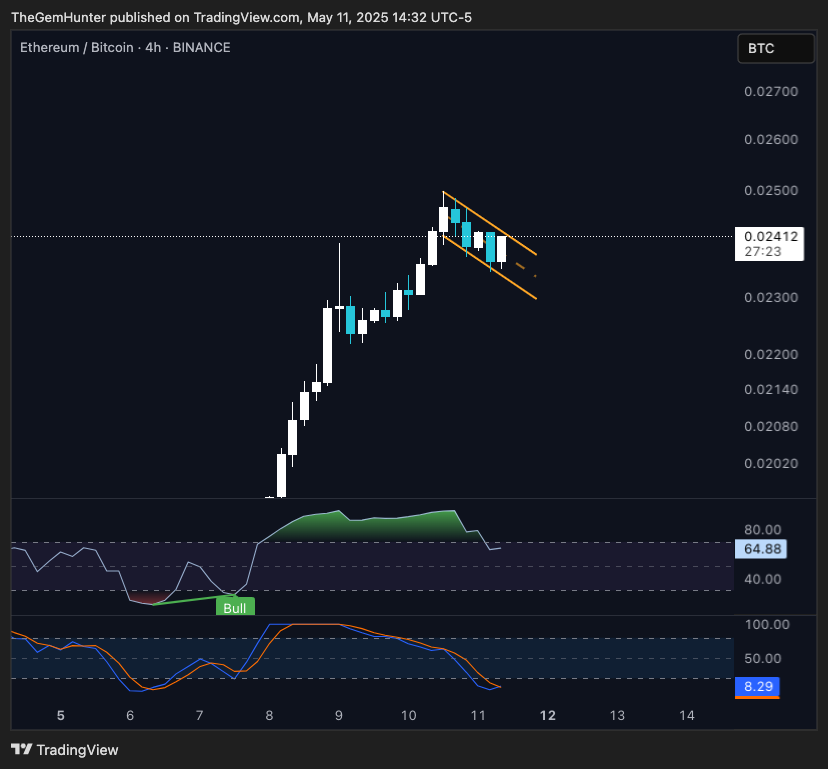
Task: Click the candle countdown timer 27:23
Action: pyautogui.click(x=763, y=251)
